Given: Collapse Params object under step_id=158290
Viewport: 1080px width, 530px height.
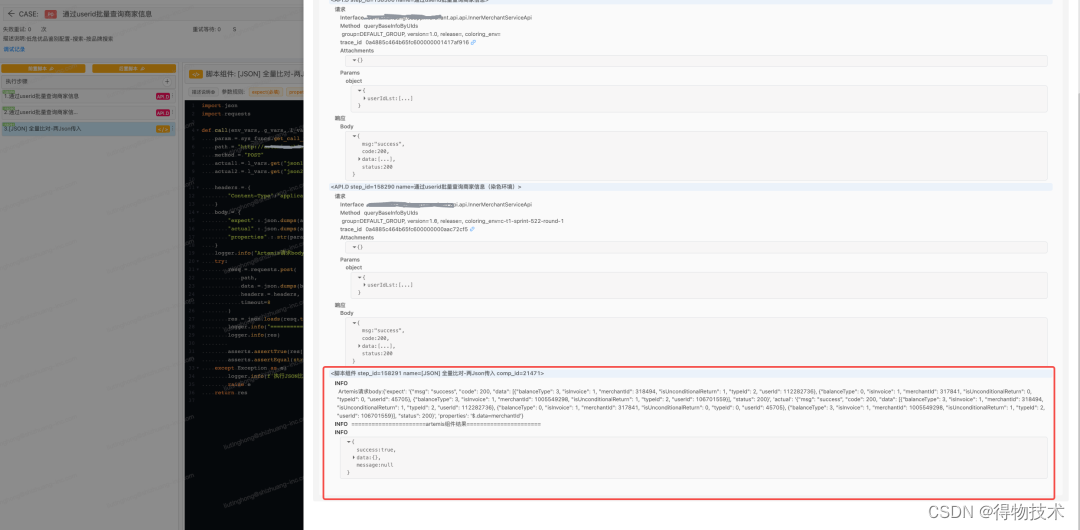Looking at the screenshot, I should point(360,276).
